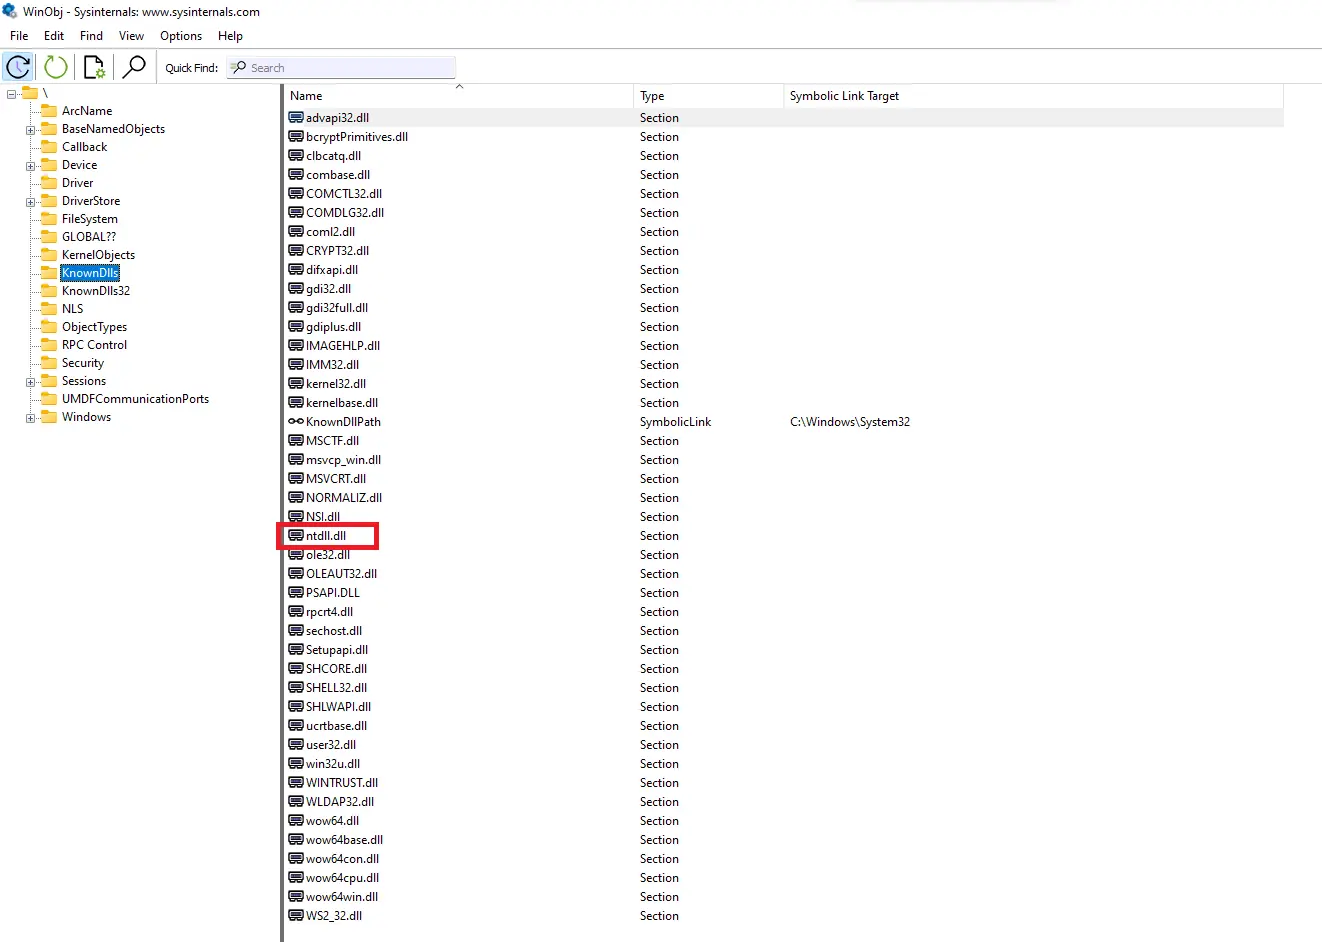The width and height of the screenshot is (1322, 942).
Task: Select the ntdll.dll section icon
Action: coord(296,536)
